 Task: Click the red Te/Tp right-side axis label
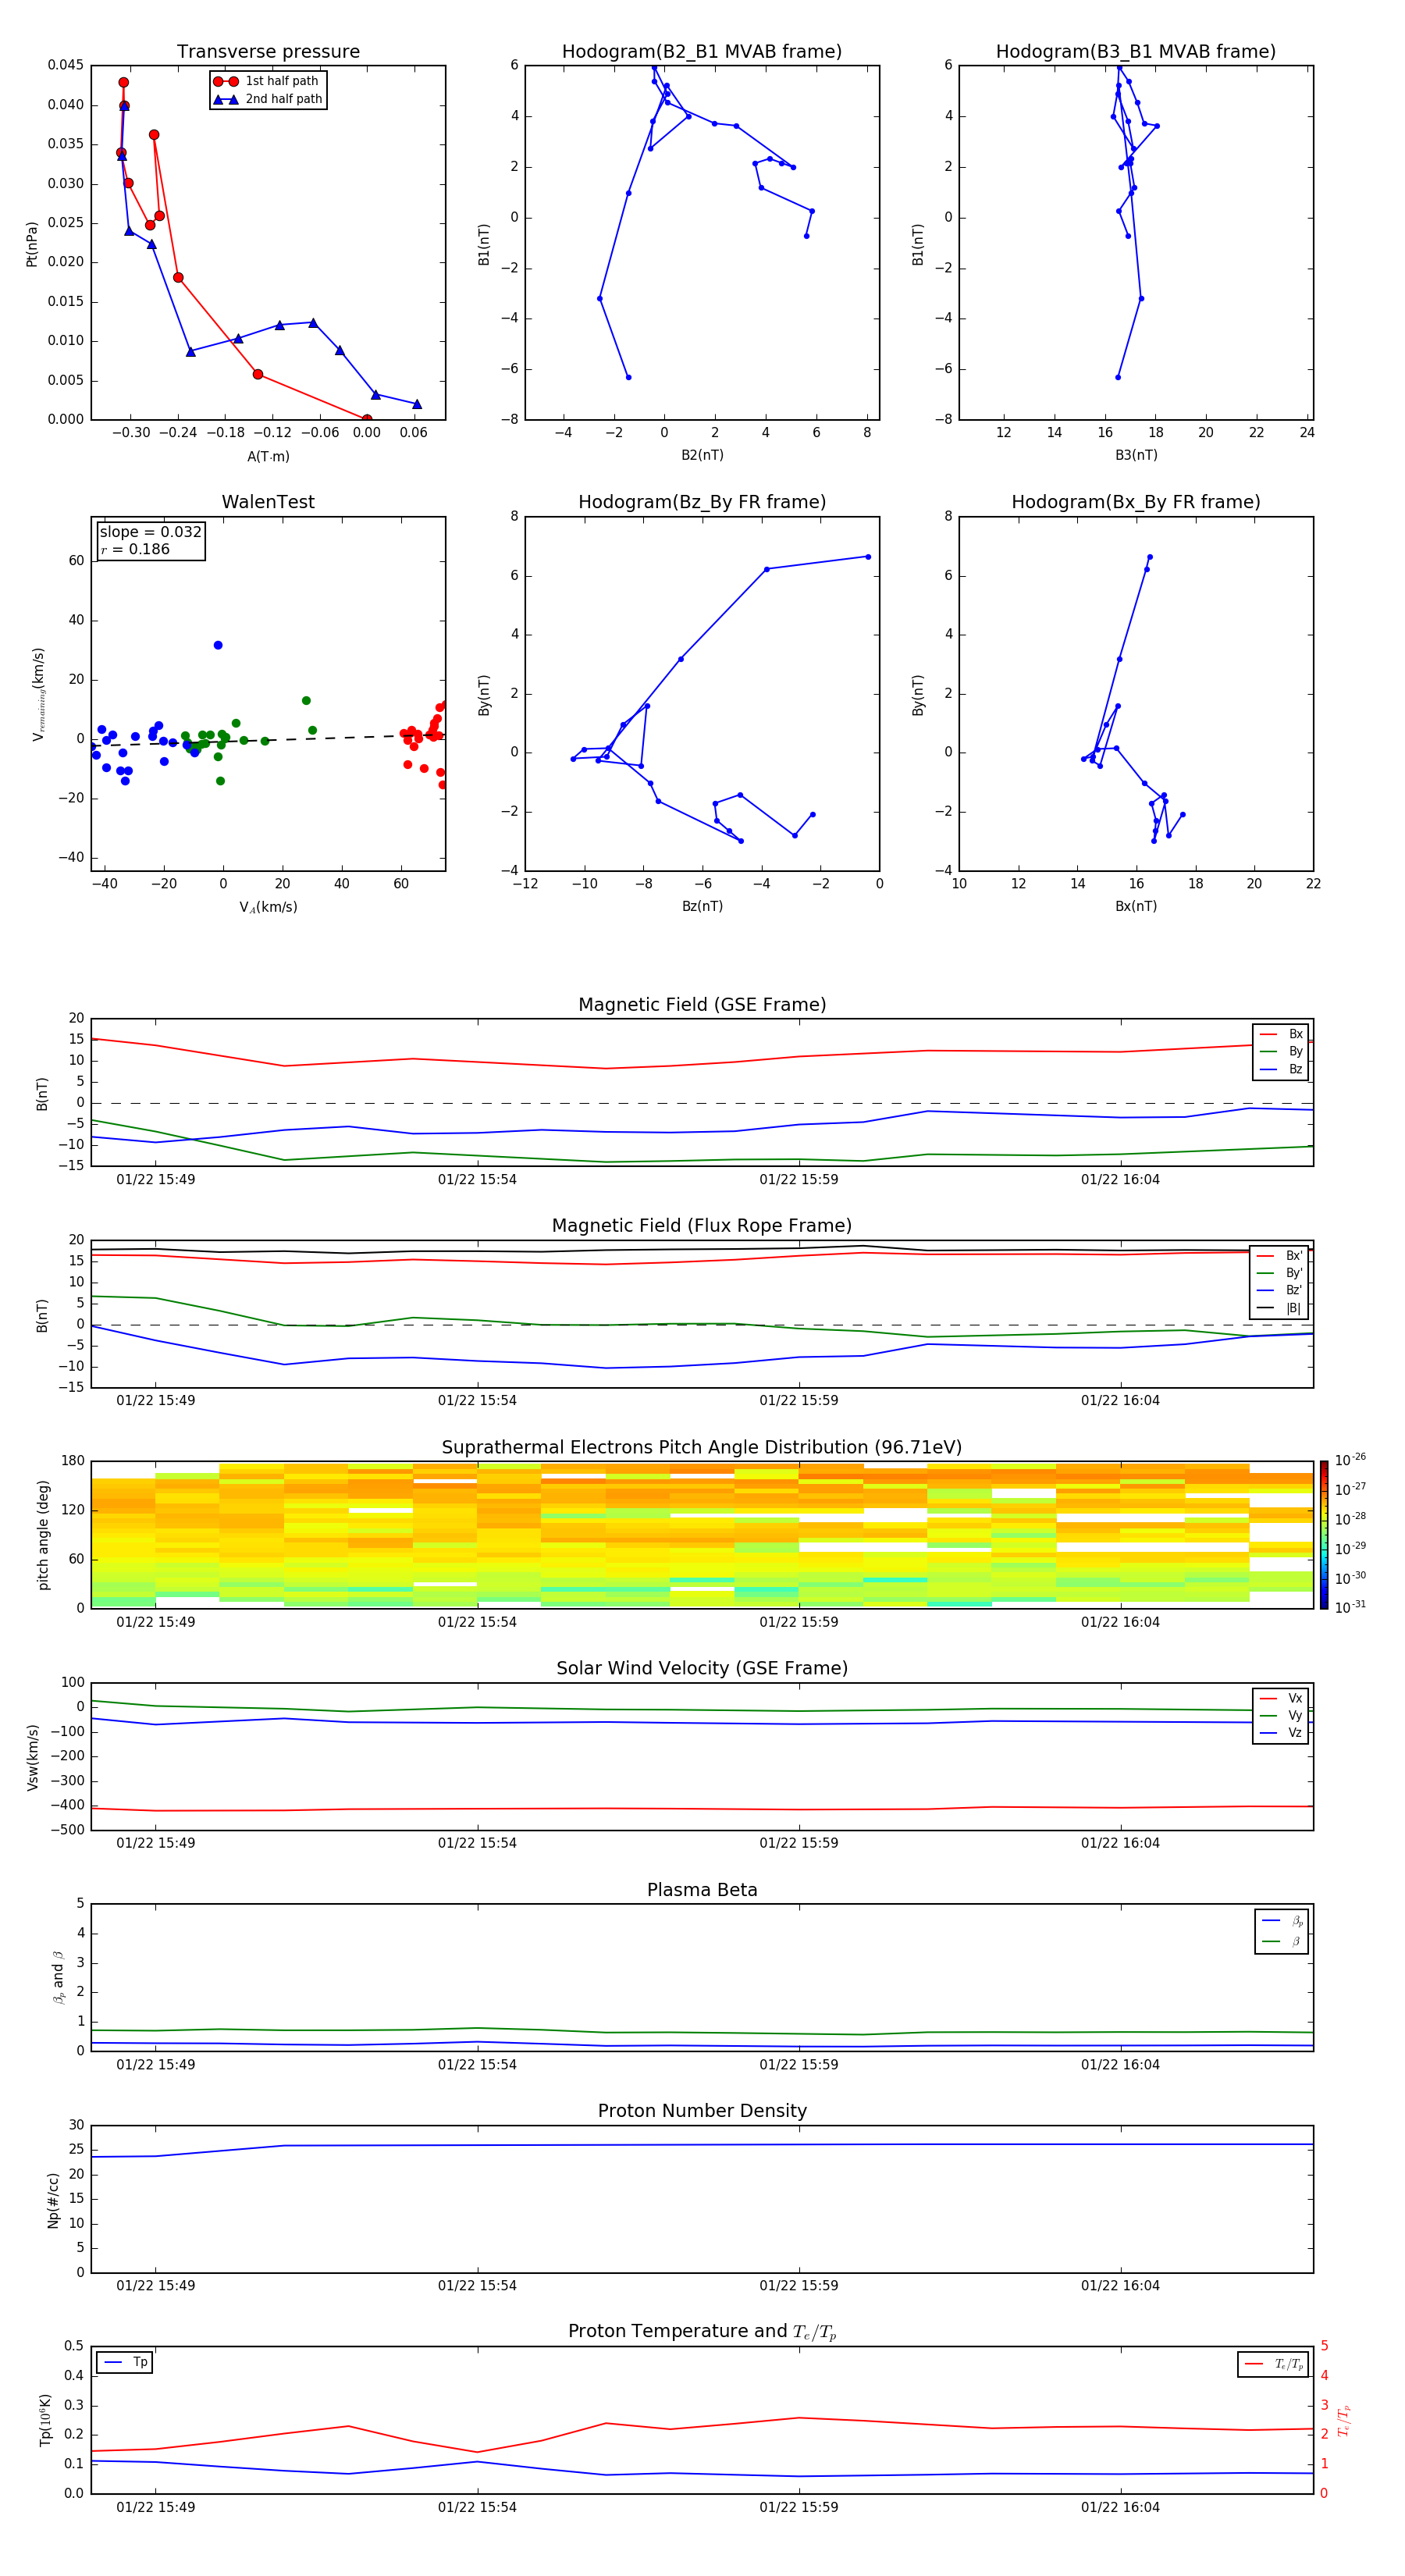[x=1344, y=2420]
